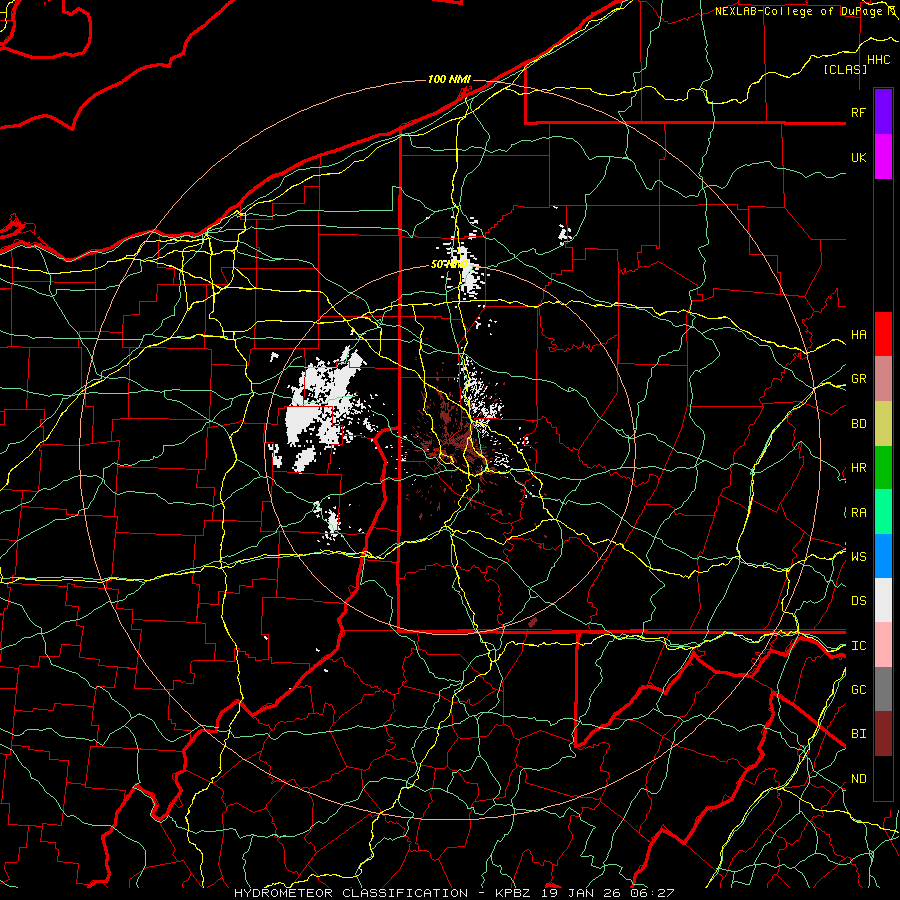This screenshot has height=900, width=900.
Task: Click the 100 NMI range ring label
Action: pyautogui.click(x=449, y=79)
